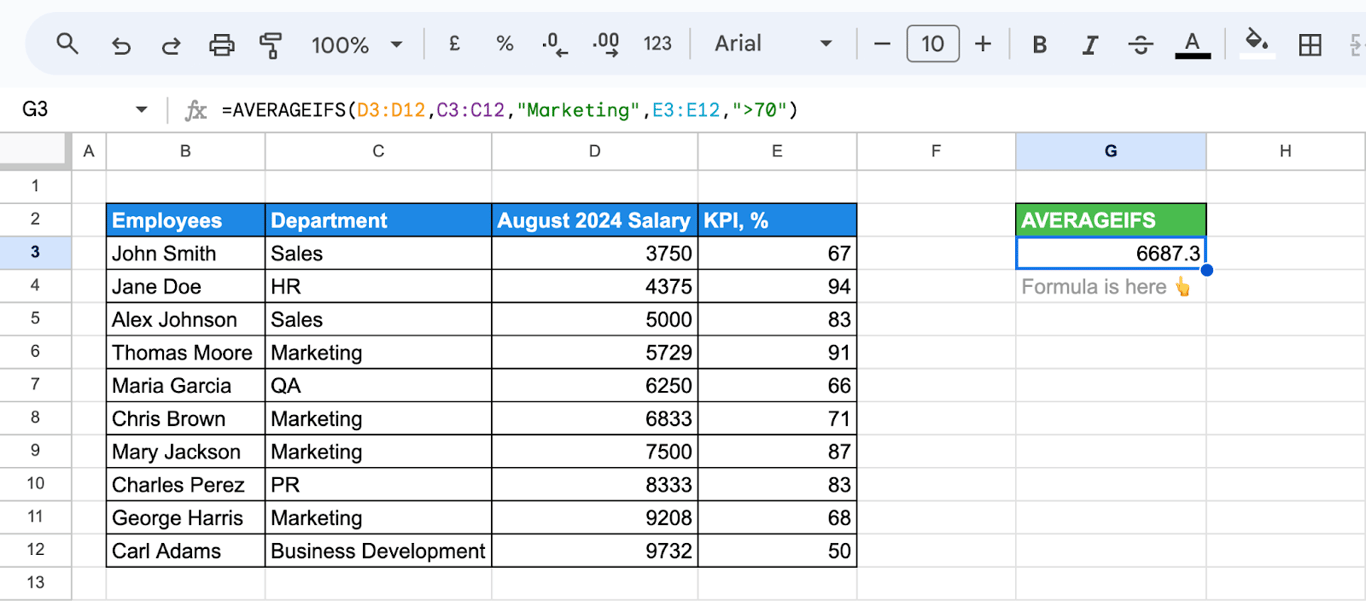
Task: Select KPI cell 94
Action: (x=777, y=286)
